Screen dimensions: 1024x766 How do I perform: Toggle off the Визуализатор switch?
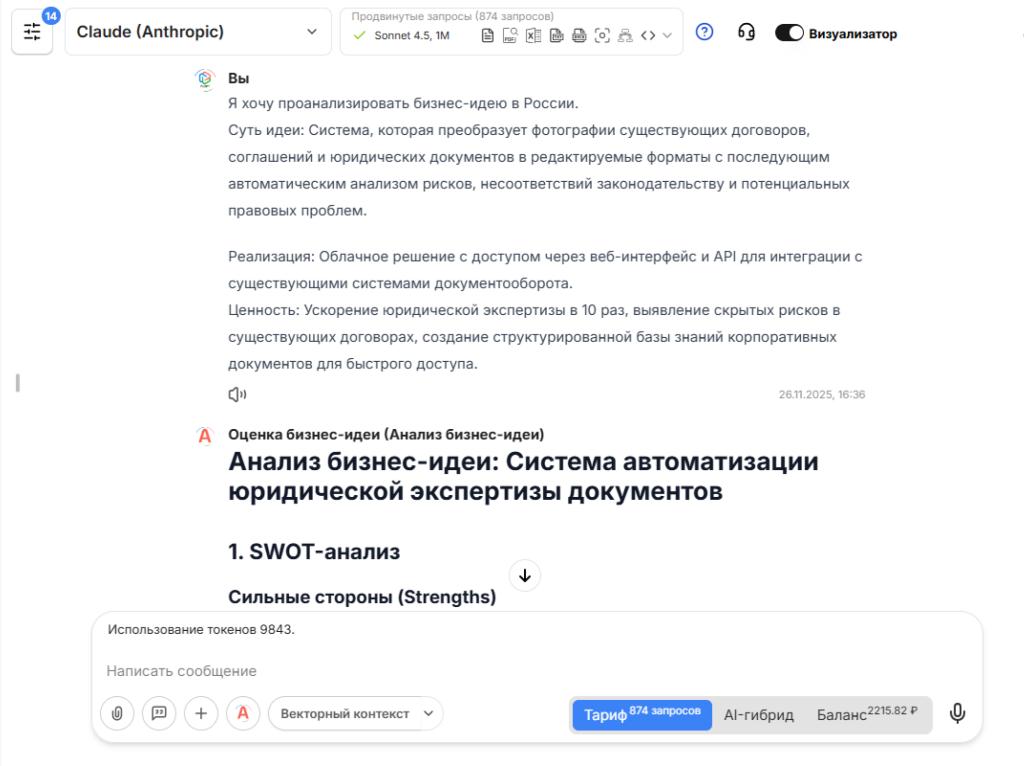(789, 32)
